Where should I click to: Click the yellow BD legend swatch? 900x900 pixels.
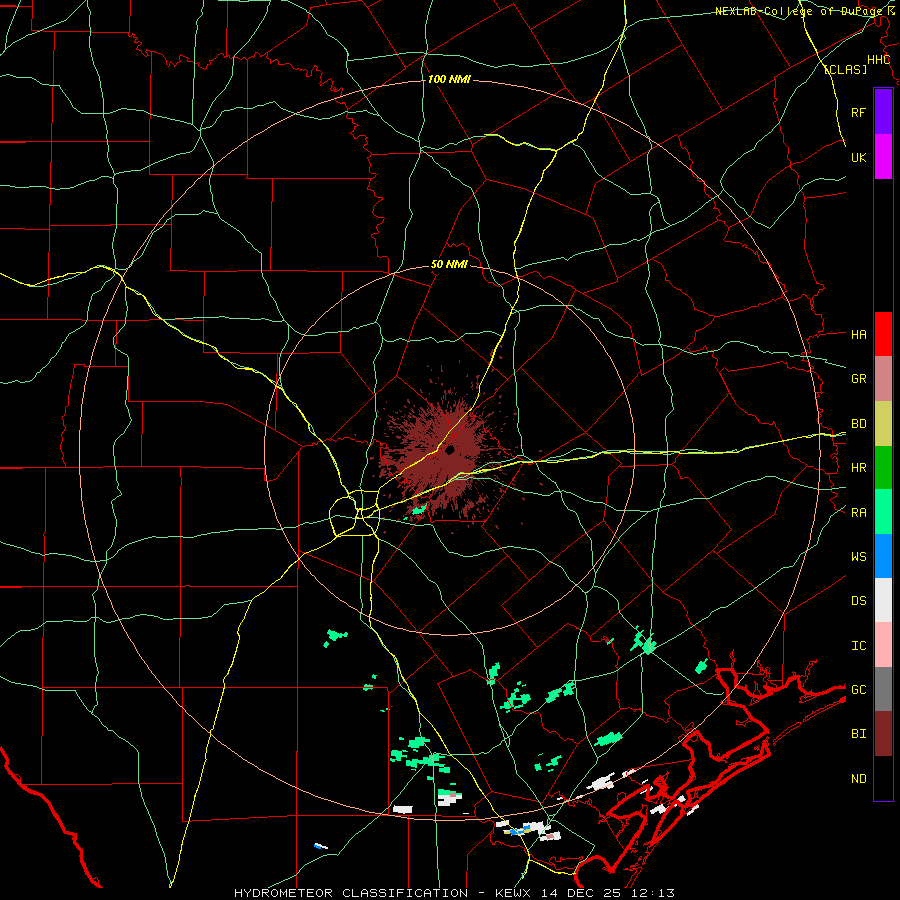point(883,424)
